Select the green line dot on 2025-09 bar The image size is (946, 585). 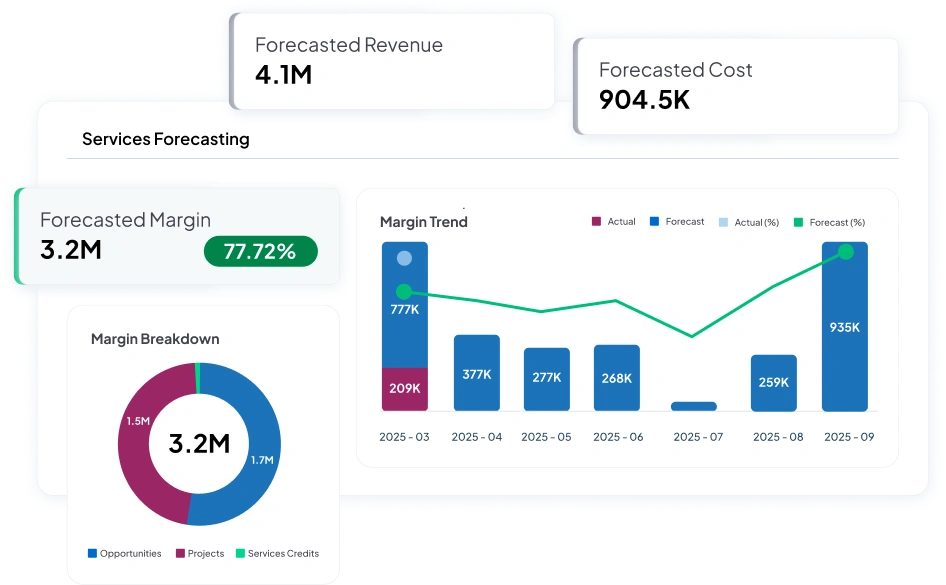[x=845, y=252]
